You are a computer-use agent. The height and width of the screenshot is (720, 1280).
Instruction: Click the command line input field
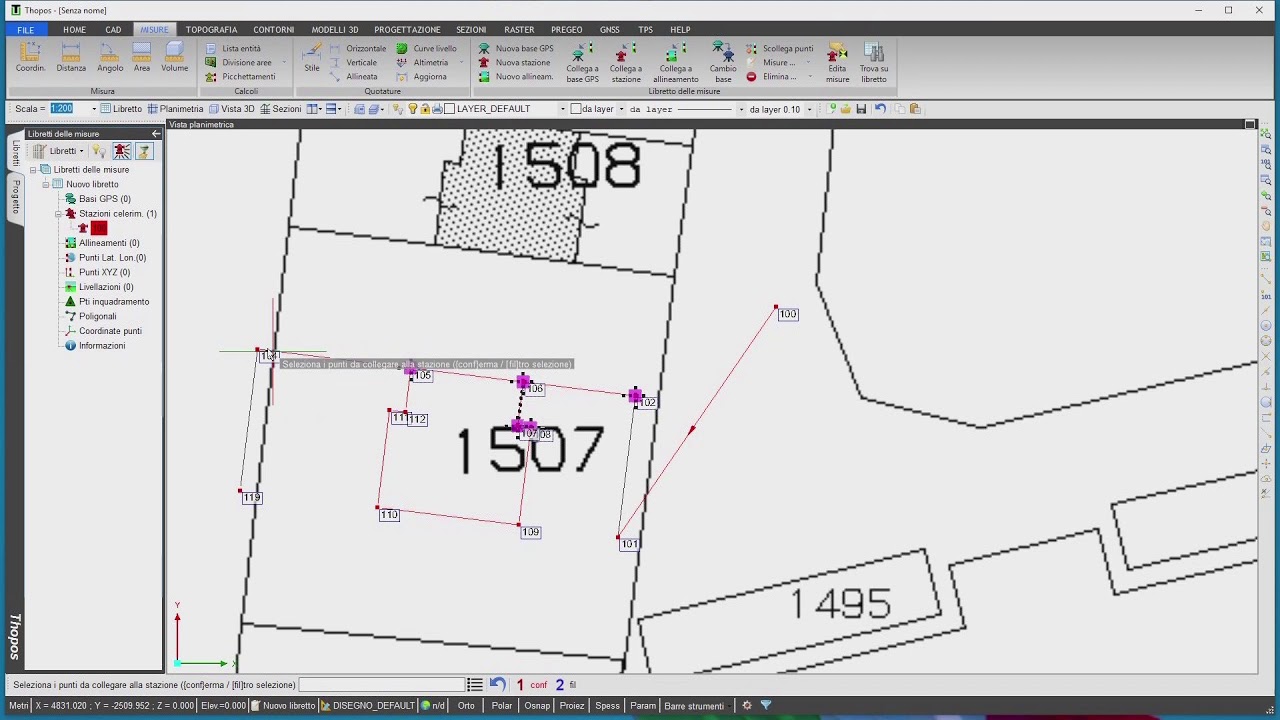pyautogui.click(x=382, y=685)
